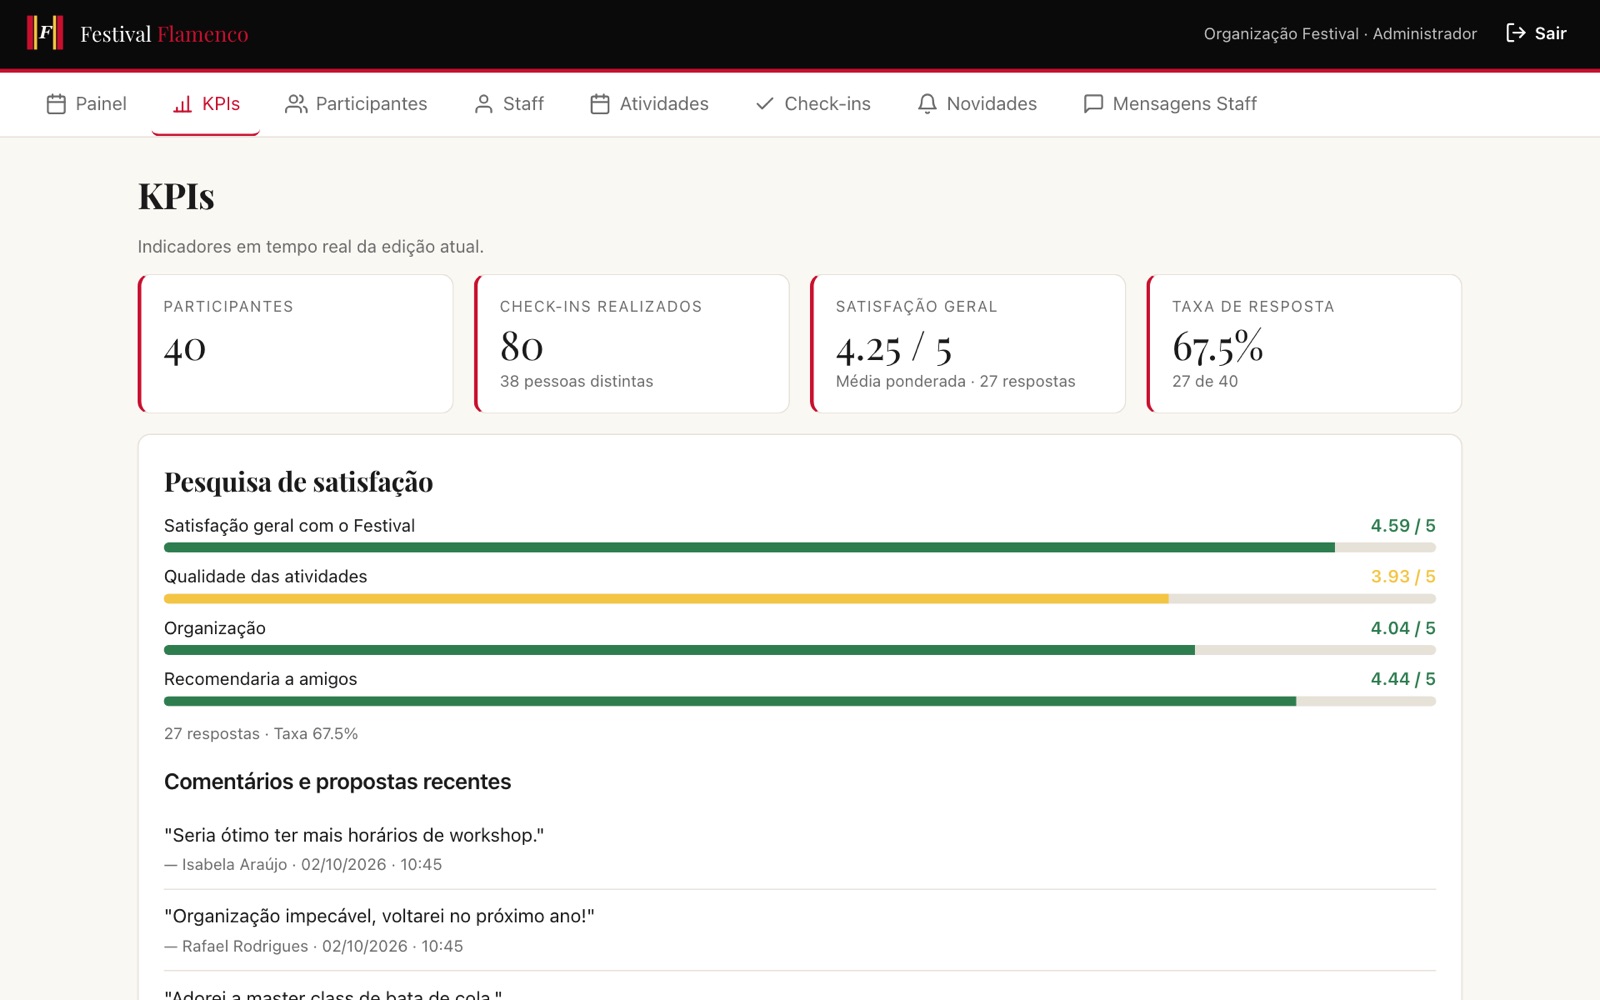Image resolution: width=1600 pixels, height=1000 pixels.
Task: Click the Satisfação geral com o Festival progress bar
Action: click(800, 548)
